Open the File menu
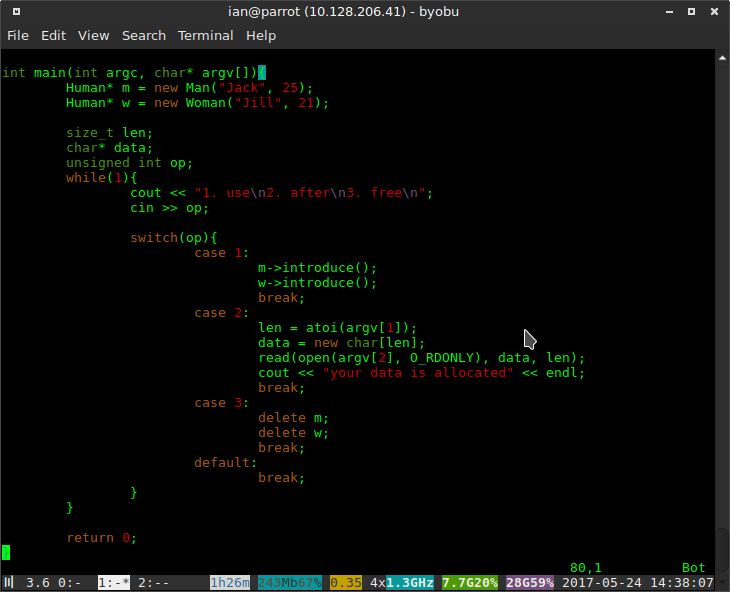730x592 pixels. [x=18, y=36]
